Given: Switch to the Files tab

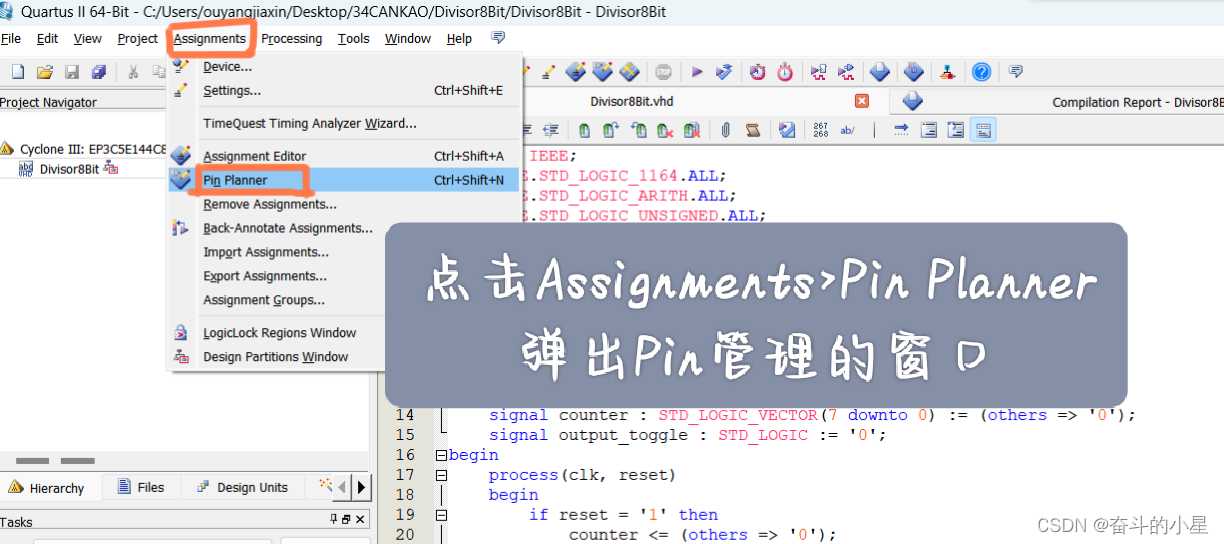Looking at the screenshot, I should pyautogui.click(x=141, y=488).
